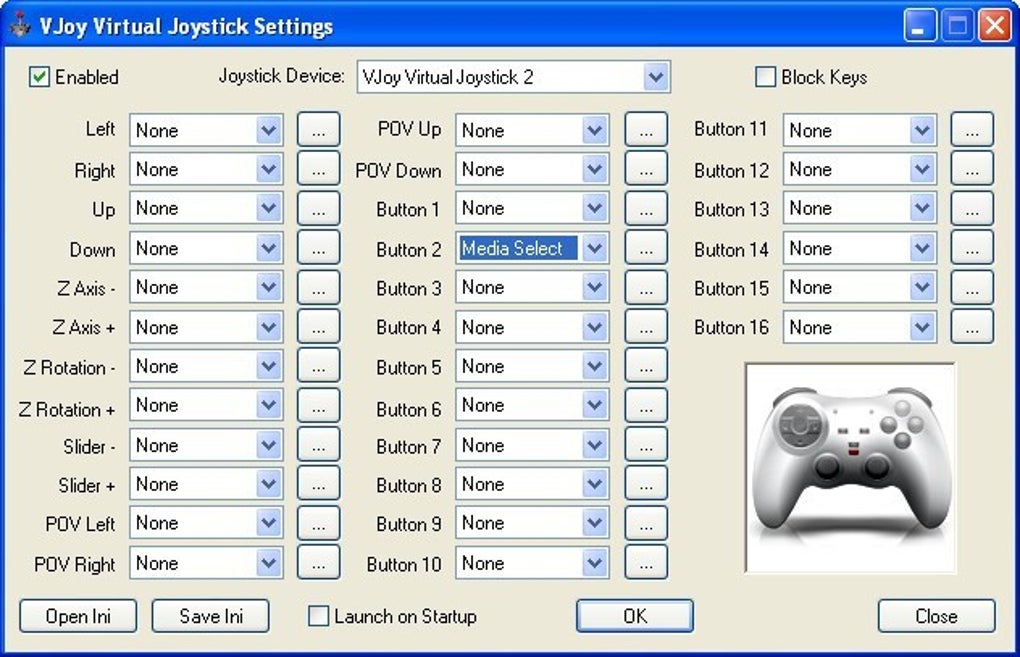Click the ... button for Left

(x=319, y=129)
